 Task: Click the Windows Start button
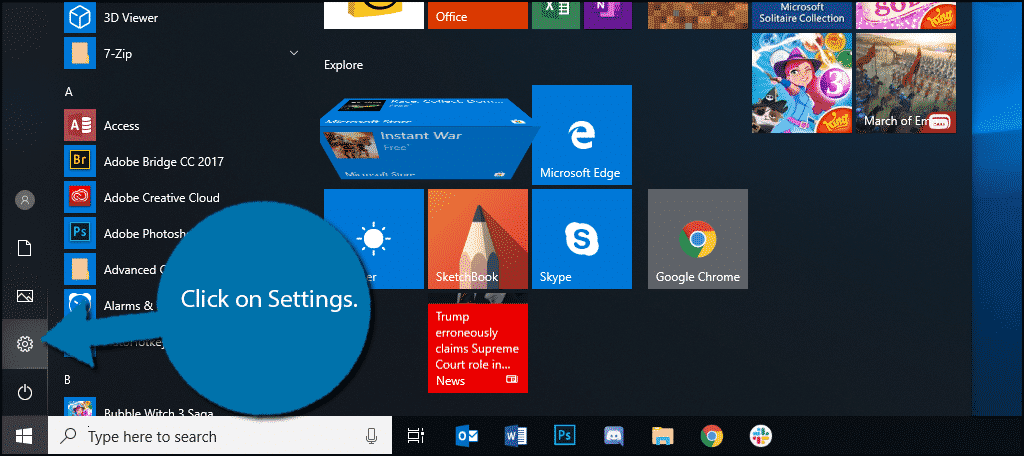[x=24, y=436]
